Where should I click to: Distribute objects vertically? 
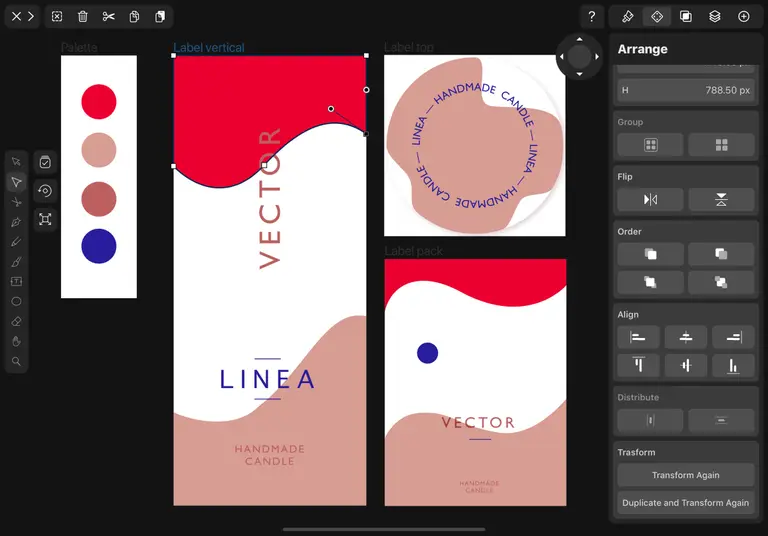tap(721, 420)
